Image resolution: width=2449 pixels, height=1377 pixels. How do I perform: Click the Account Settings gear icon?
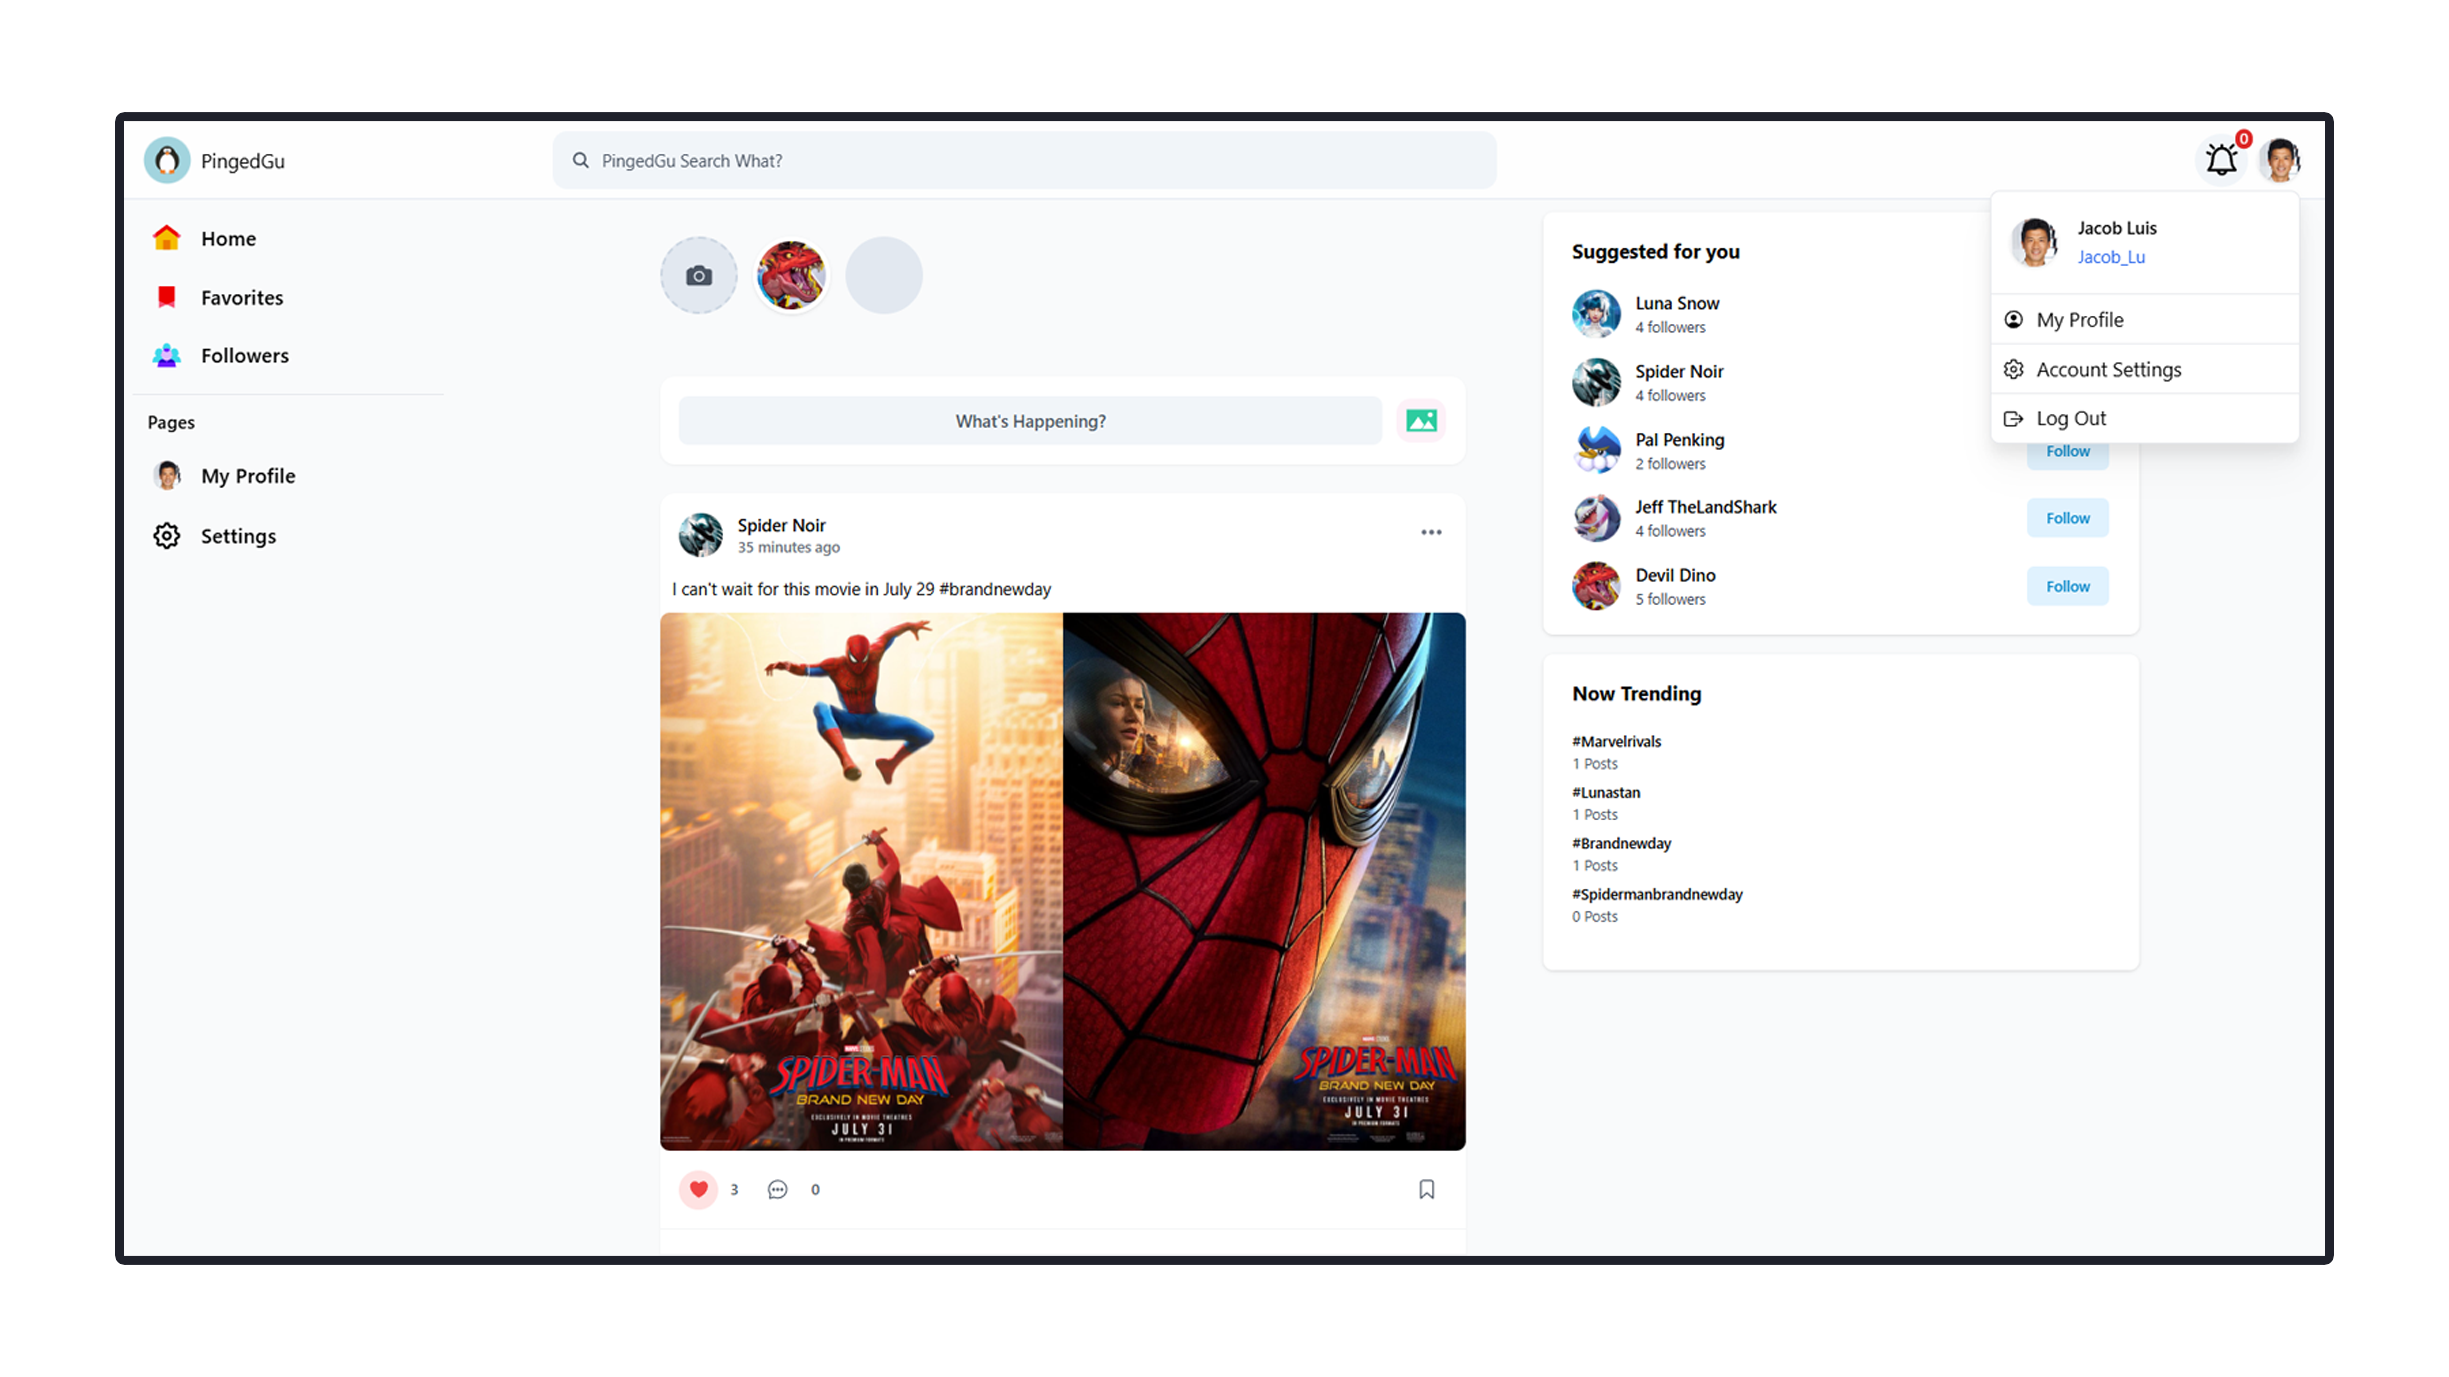pyautogui.click(x=2013, y=369)
